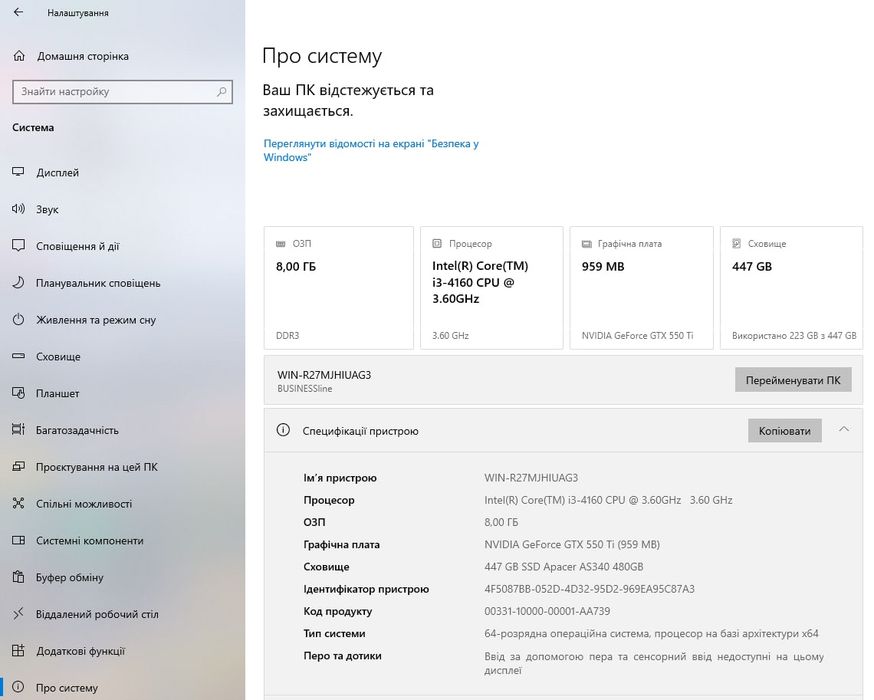Open Сховище in the sidebar
This screenshot has height=700, width=874.
click(x=123, y=356)
